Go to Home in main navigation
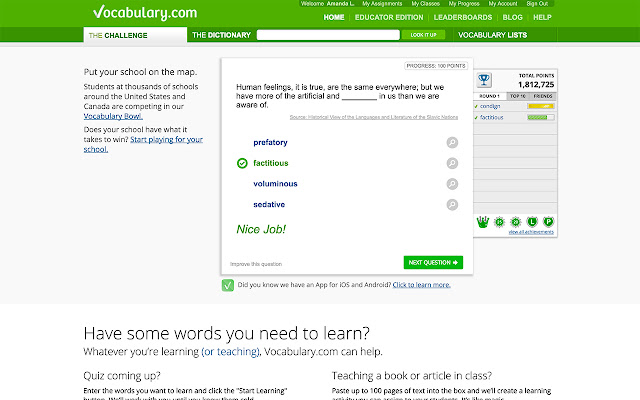Screen dimensions: 640x400 (x=334, y=18)
